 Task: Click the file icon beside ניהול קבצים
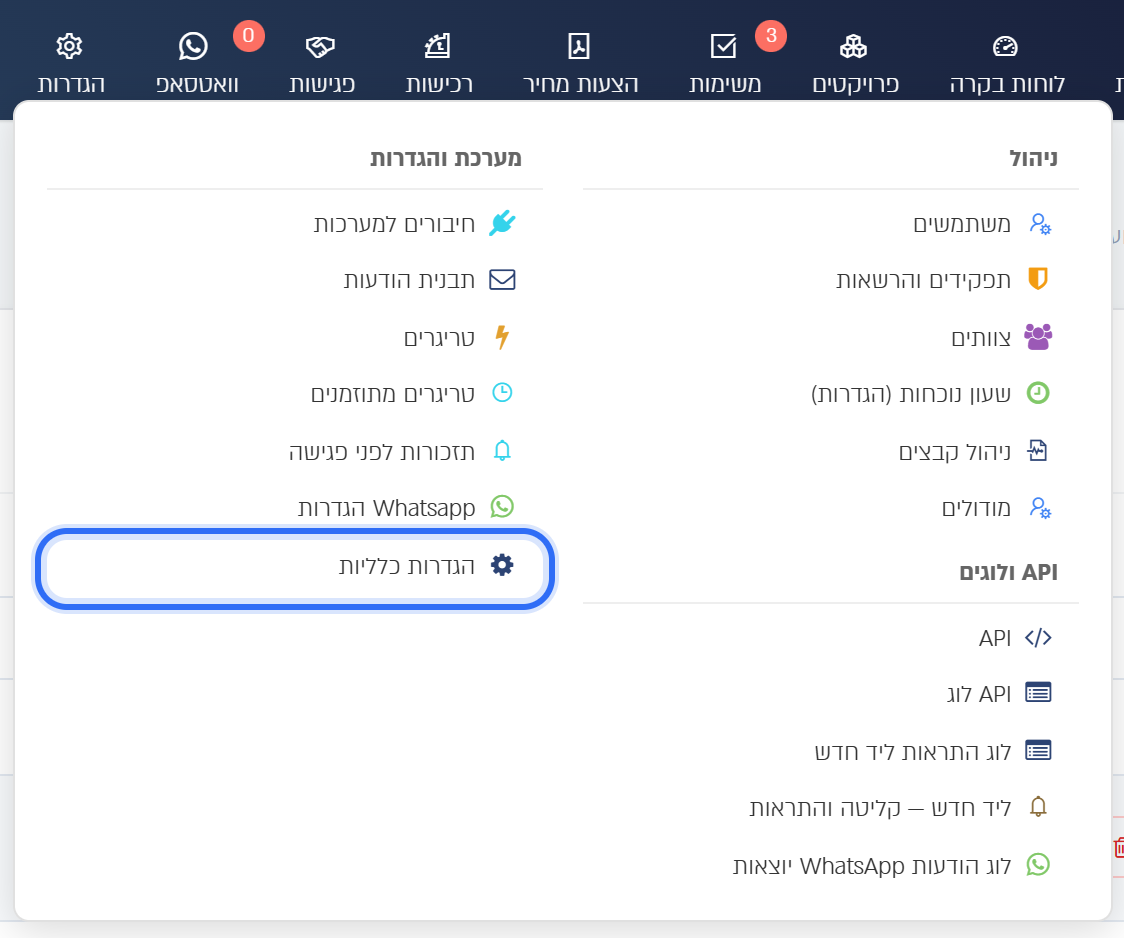(x=1037, y=451)
